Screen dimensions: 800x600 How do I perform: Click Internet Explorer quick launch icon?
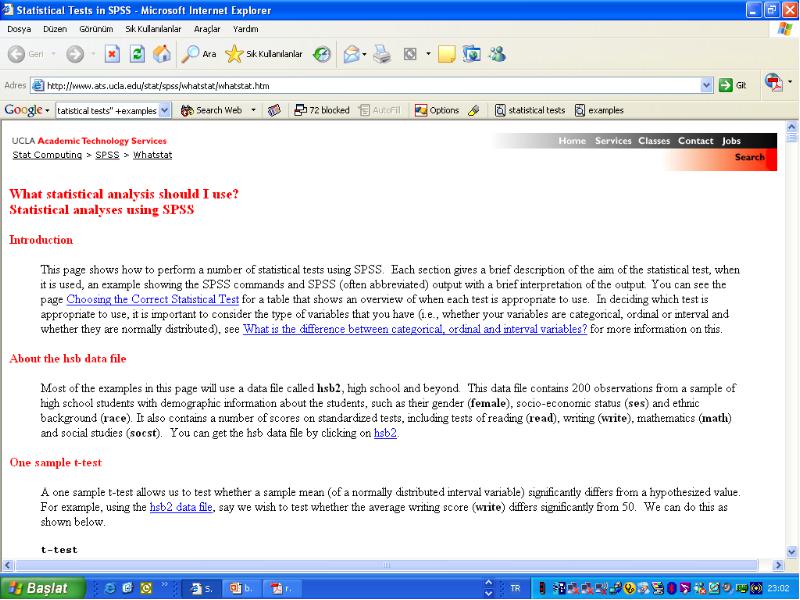pos(110,588)
